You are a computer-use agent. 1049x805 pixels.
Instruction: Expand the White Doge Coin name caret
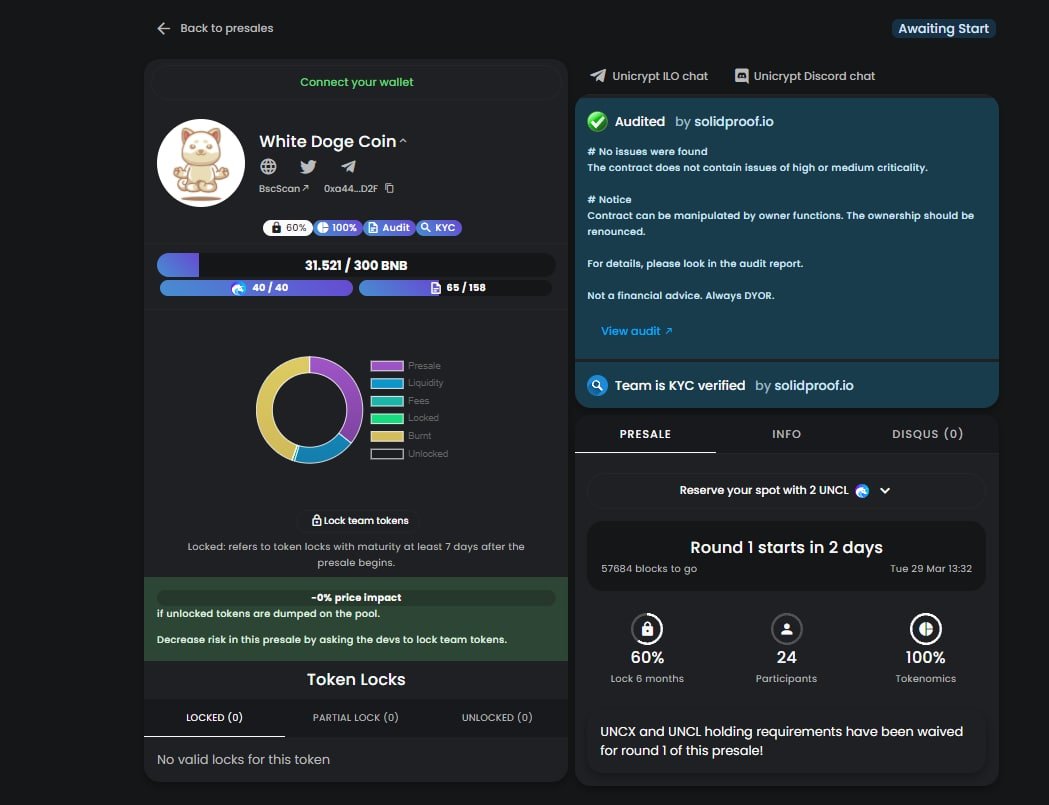click(x=403, y=141)
